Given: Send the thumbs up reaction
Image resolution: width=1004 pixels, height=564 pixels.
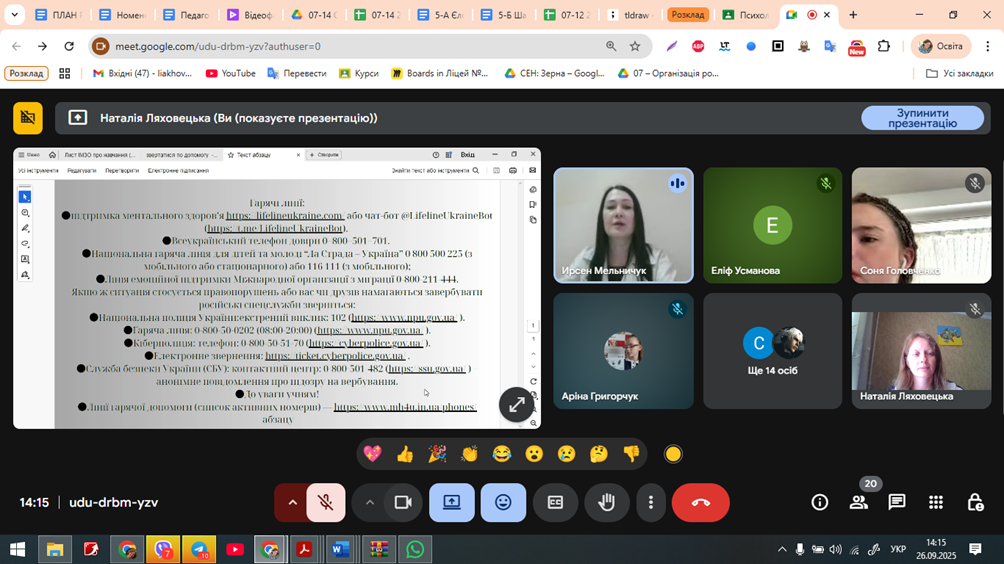Looking at the screenshot, I should coord(405,454).
